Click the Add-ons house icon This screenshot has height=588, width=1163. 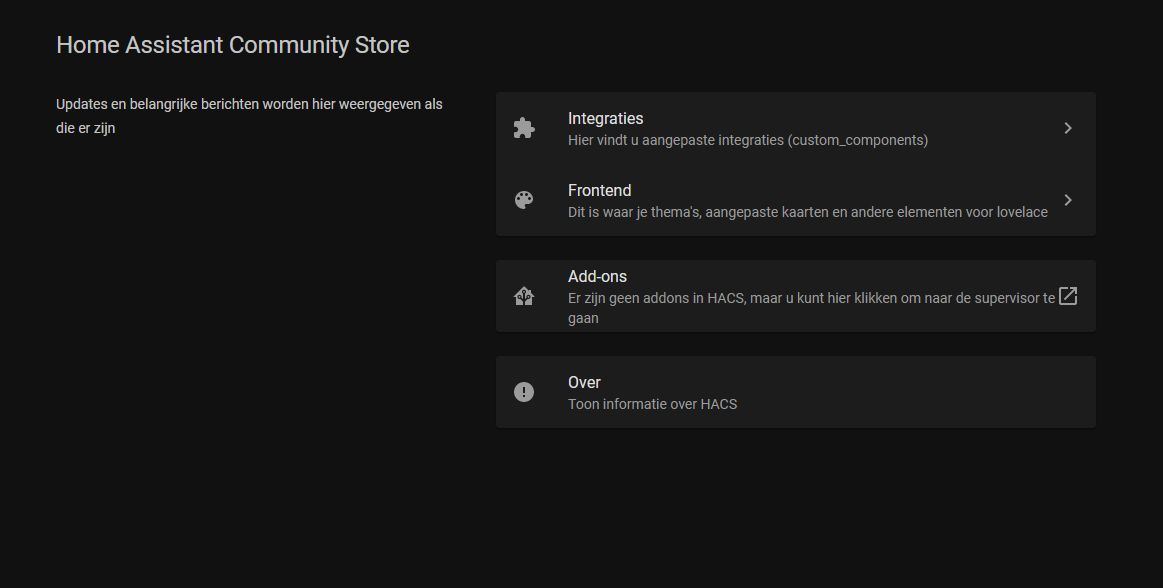pos(524,297)
